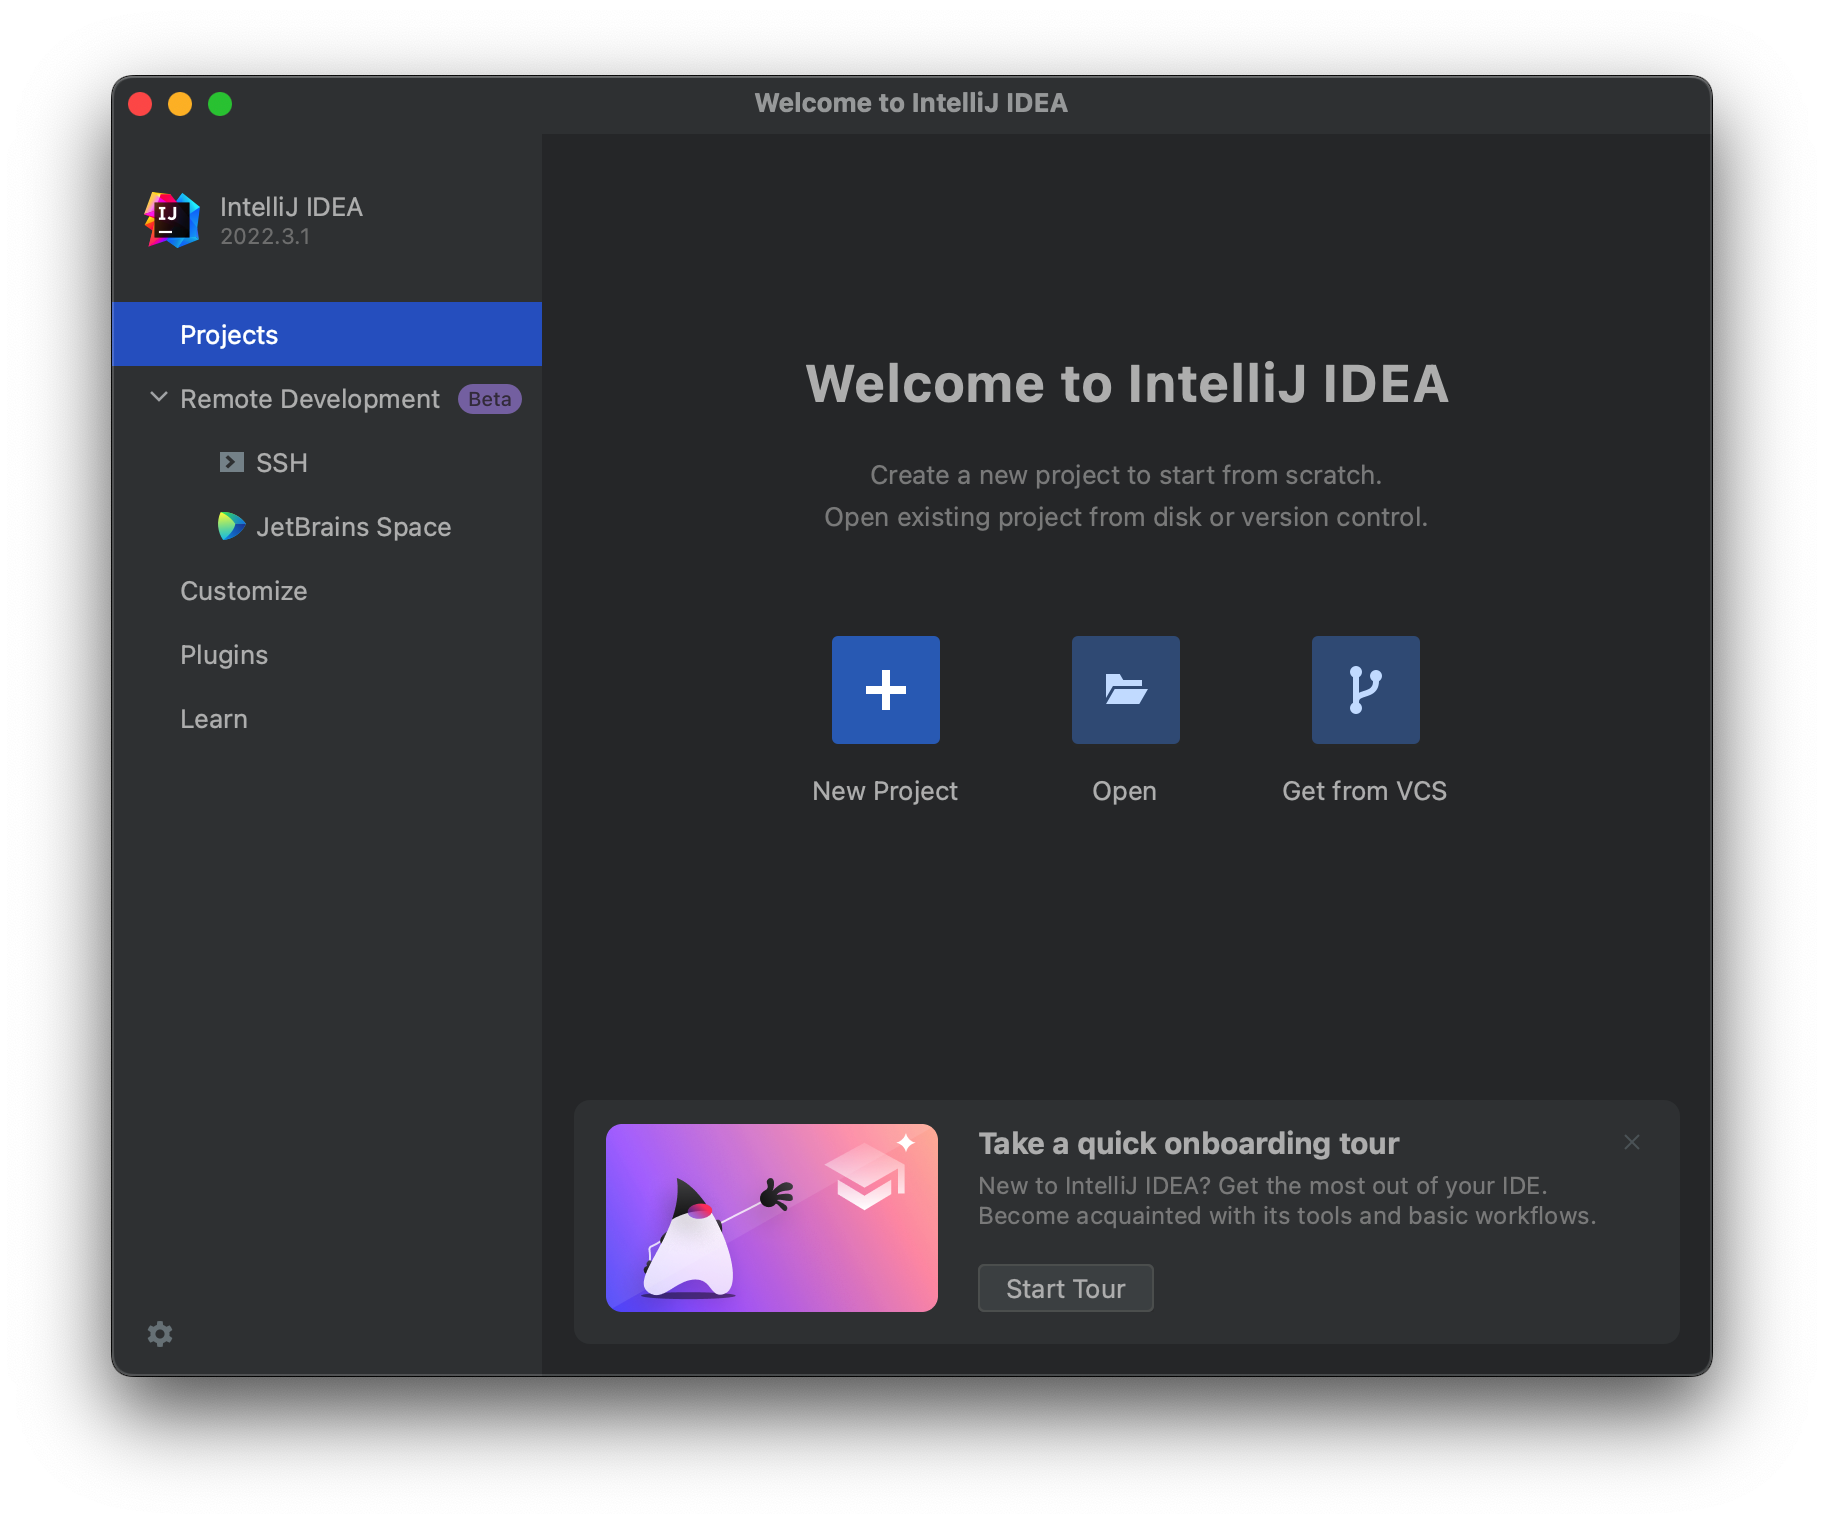Minimize the window with yellow button

[x=180, y=104]
